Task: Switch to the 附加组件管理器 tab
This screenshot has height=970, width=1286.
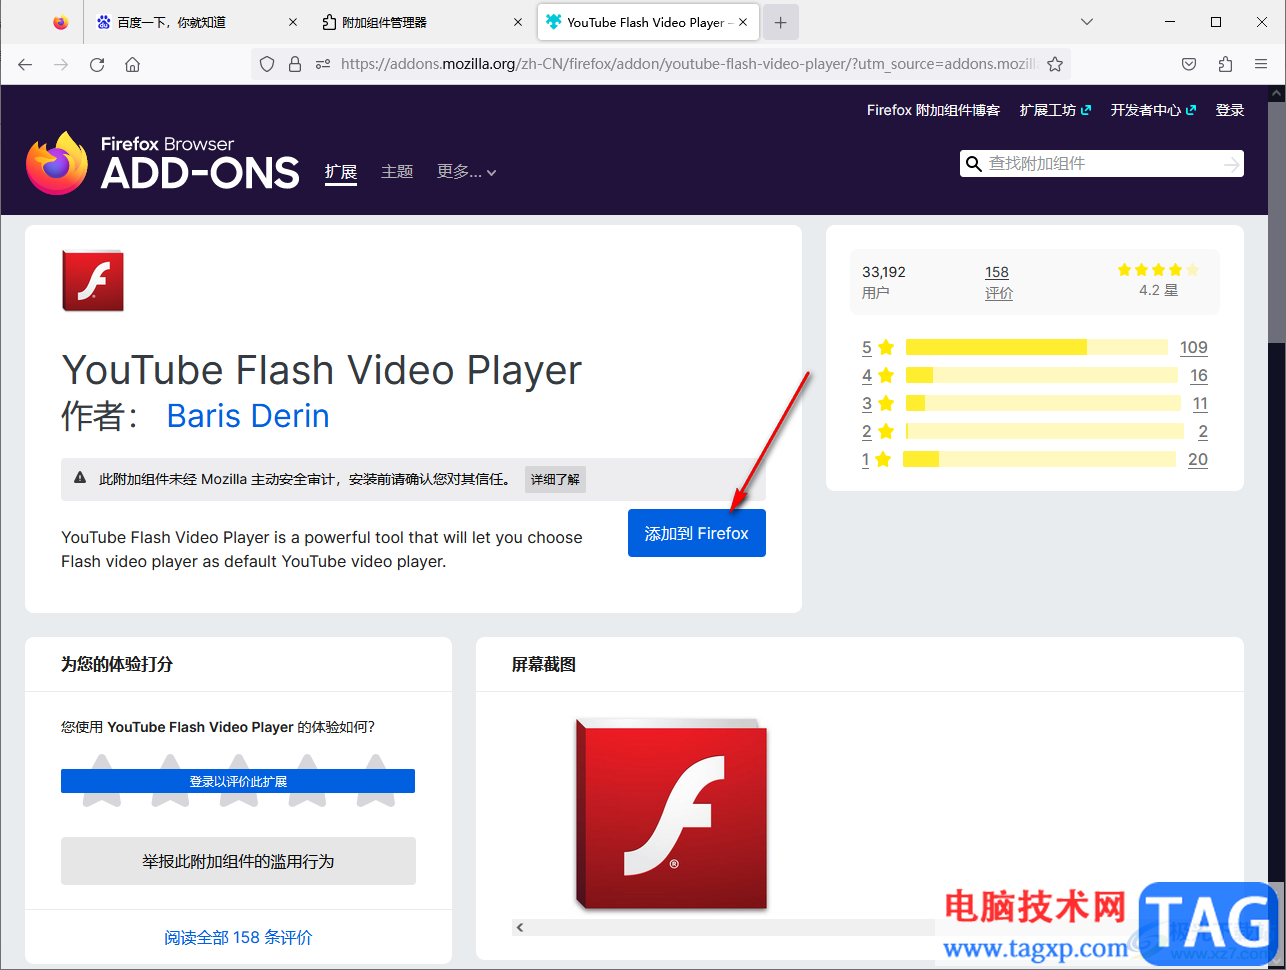Action: tap(423, 22)
